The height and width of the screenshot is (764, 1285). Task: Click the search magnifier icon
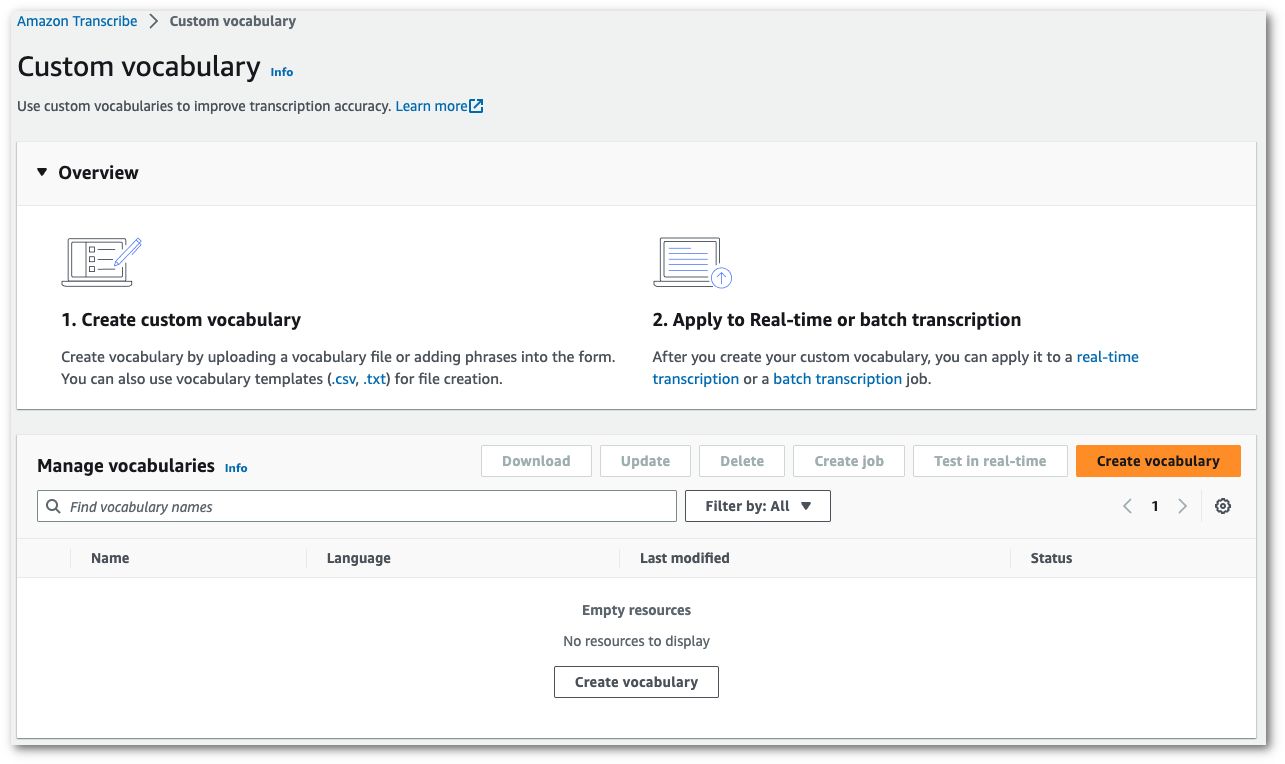point(53,506)
